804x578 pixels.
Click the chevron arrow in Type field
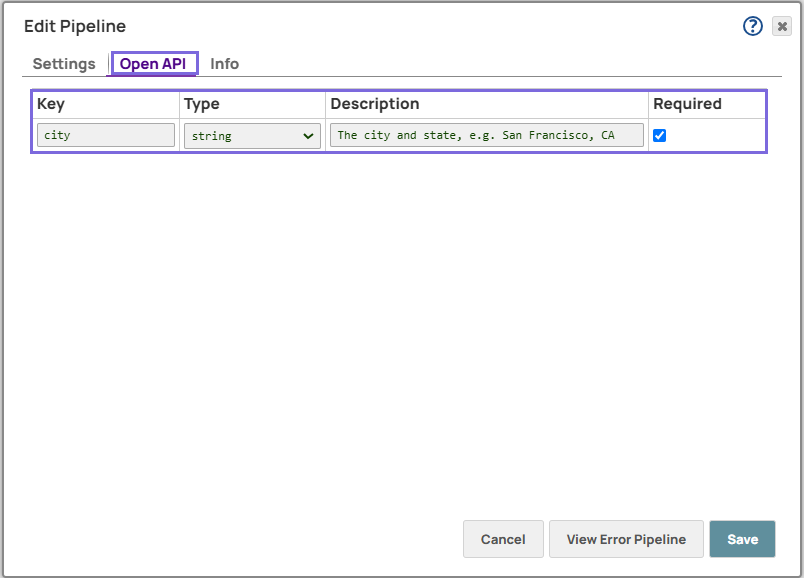pyautogui.click(x=308, y=136)
